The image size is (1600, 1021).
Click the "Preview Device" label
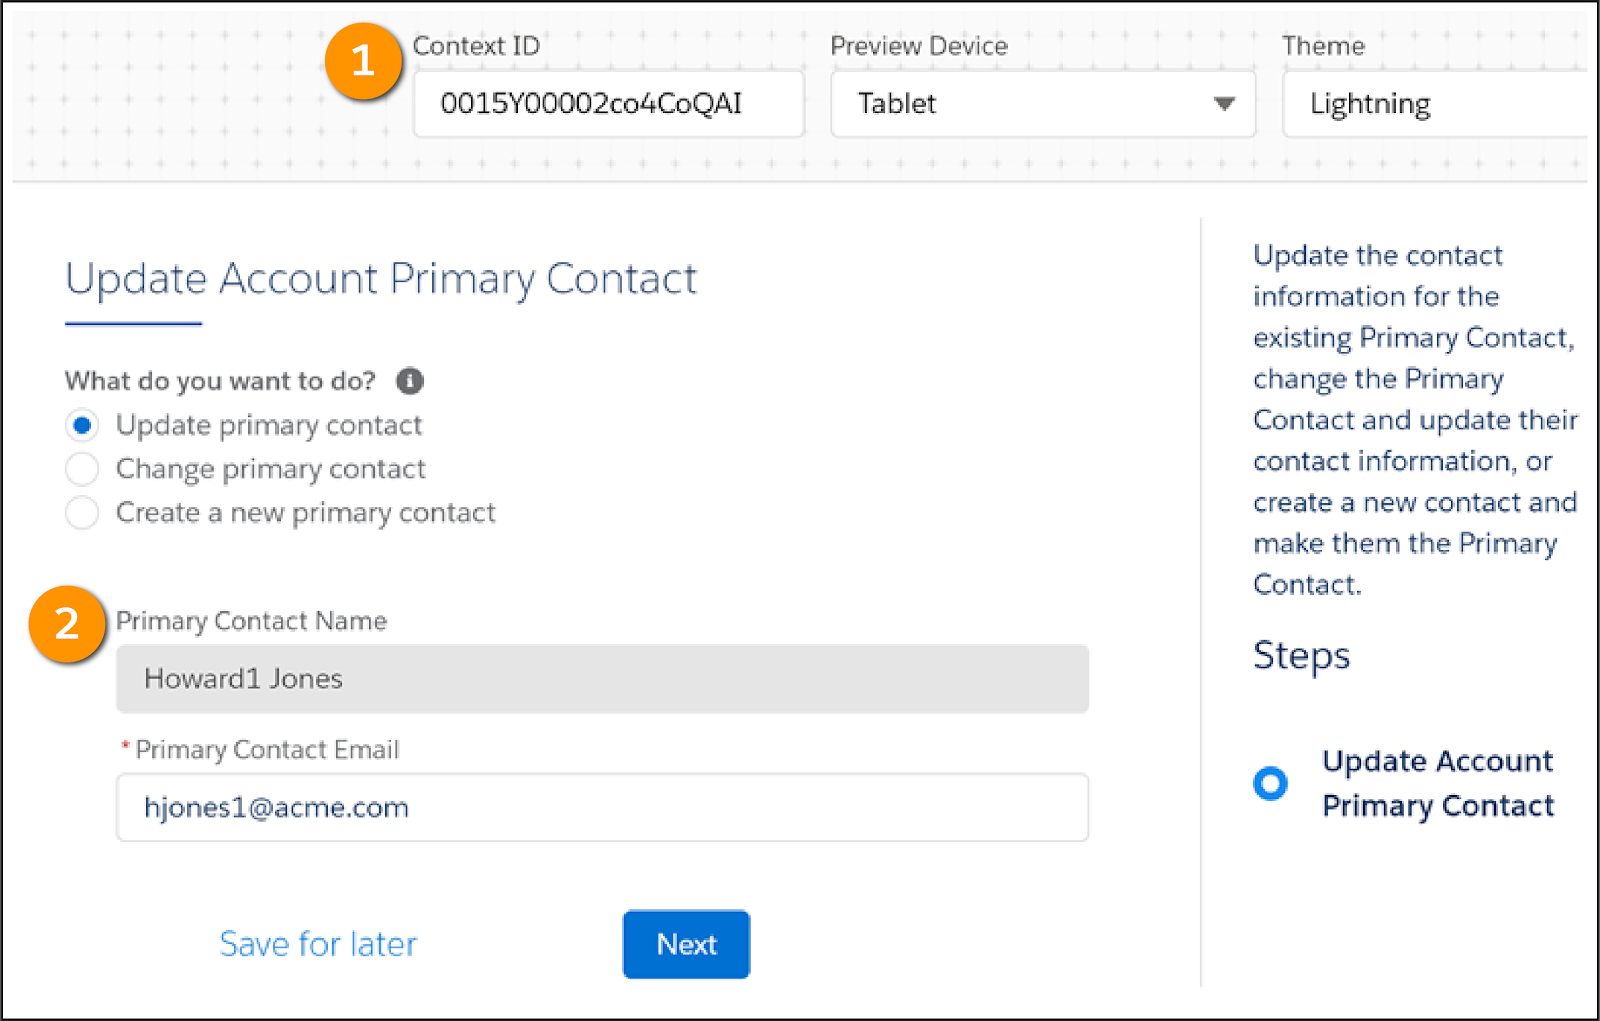coord(919,46)
